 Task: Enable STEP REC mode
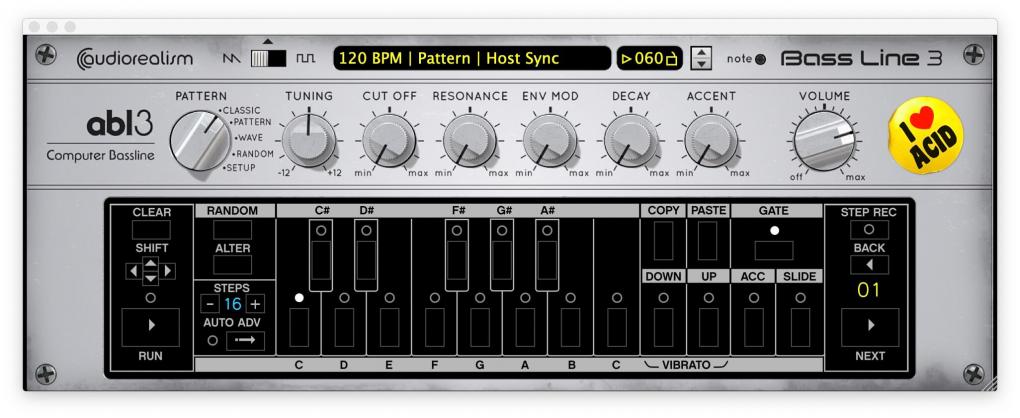pyautogui.click(x=870, y=229)
